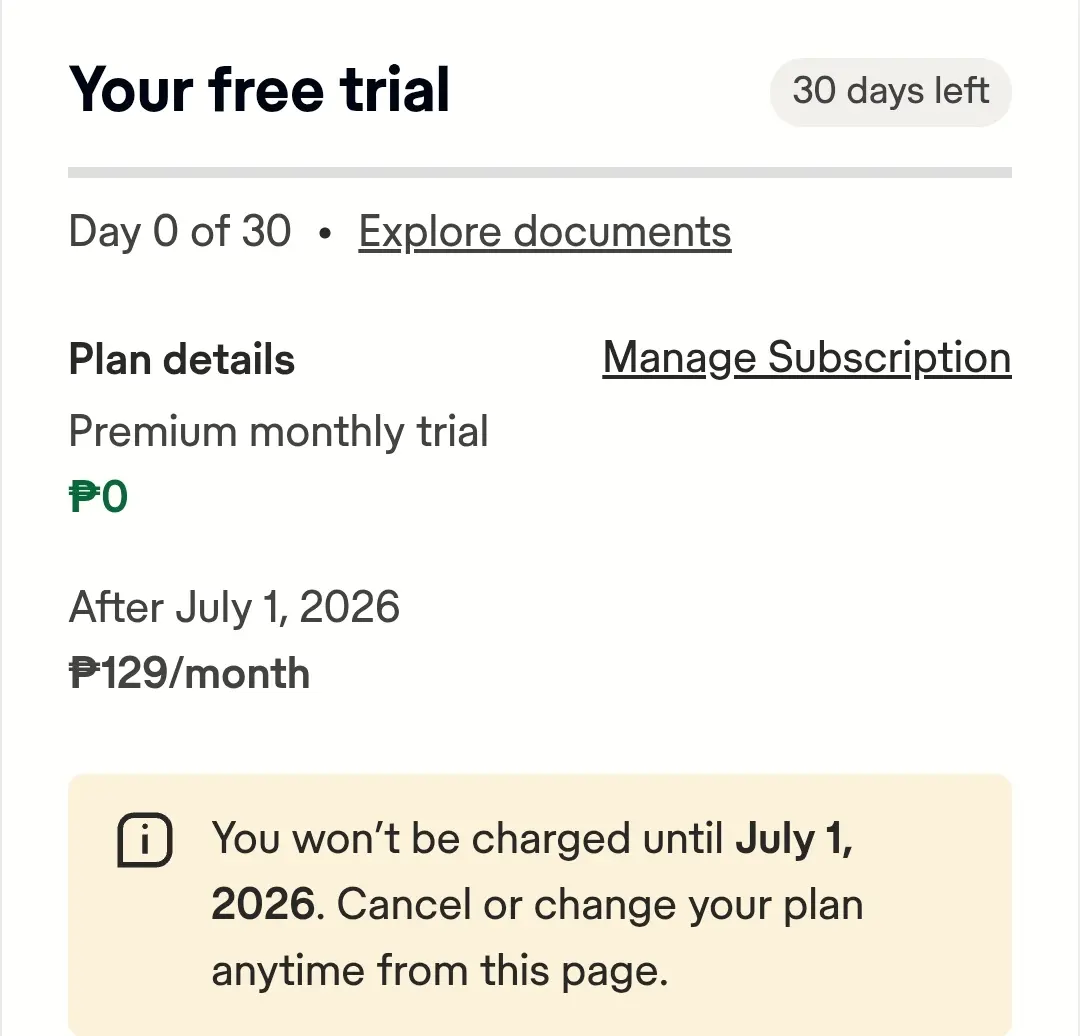Click the Plan details heading
This screenshot has height=1036, width=1080.
tap(182, 360)
